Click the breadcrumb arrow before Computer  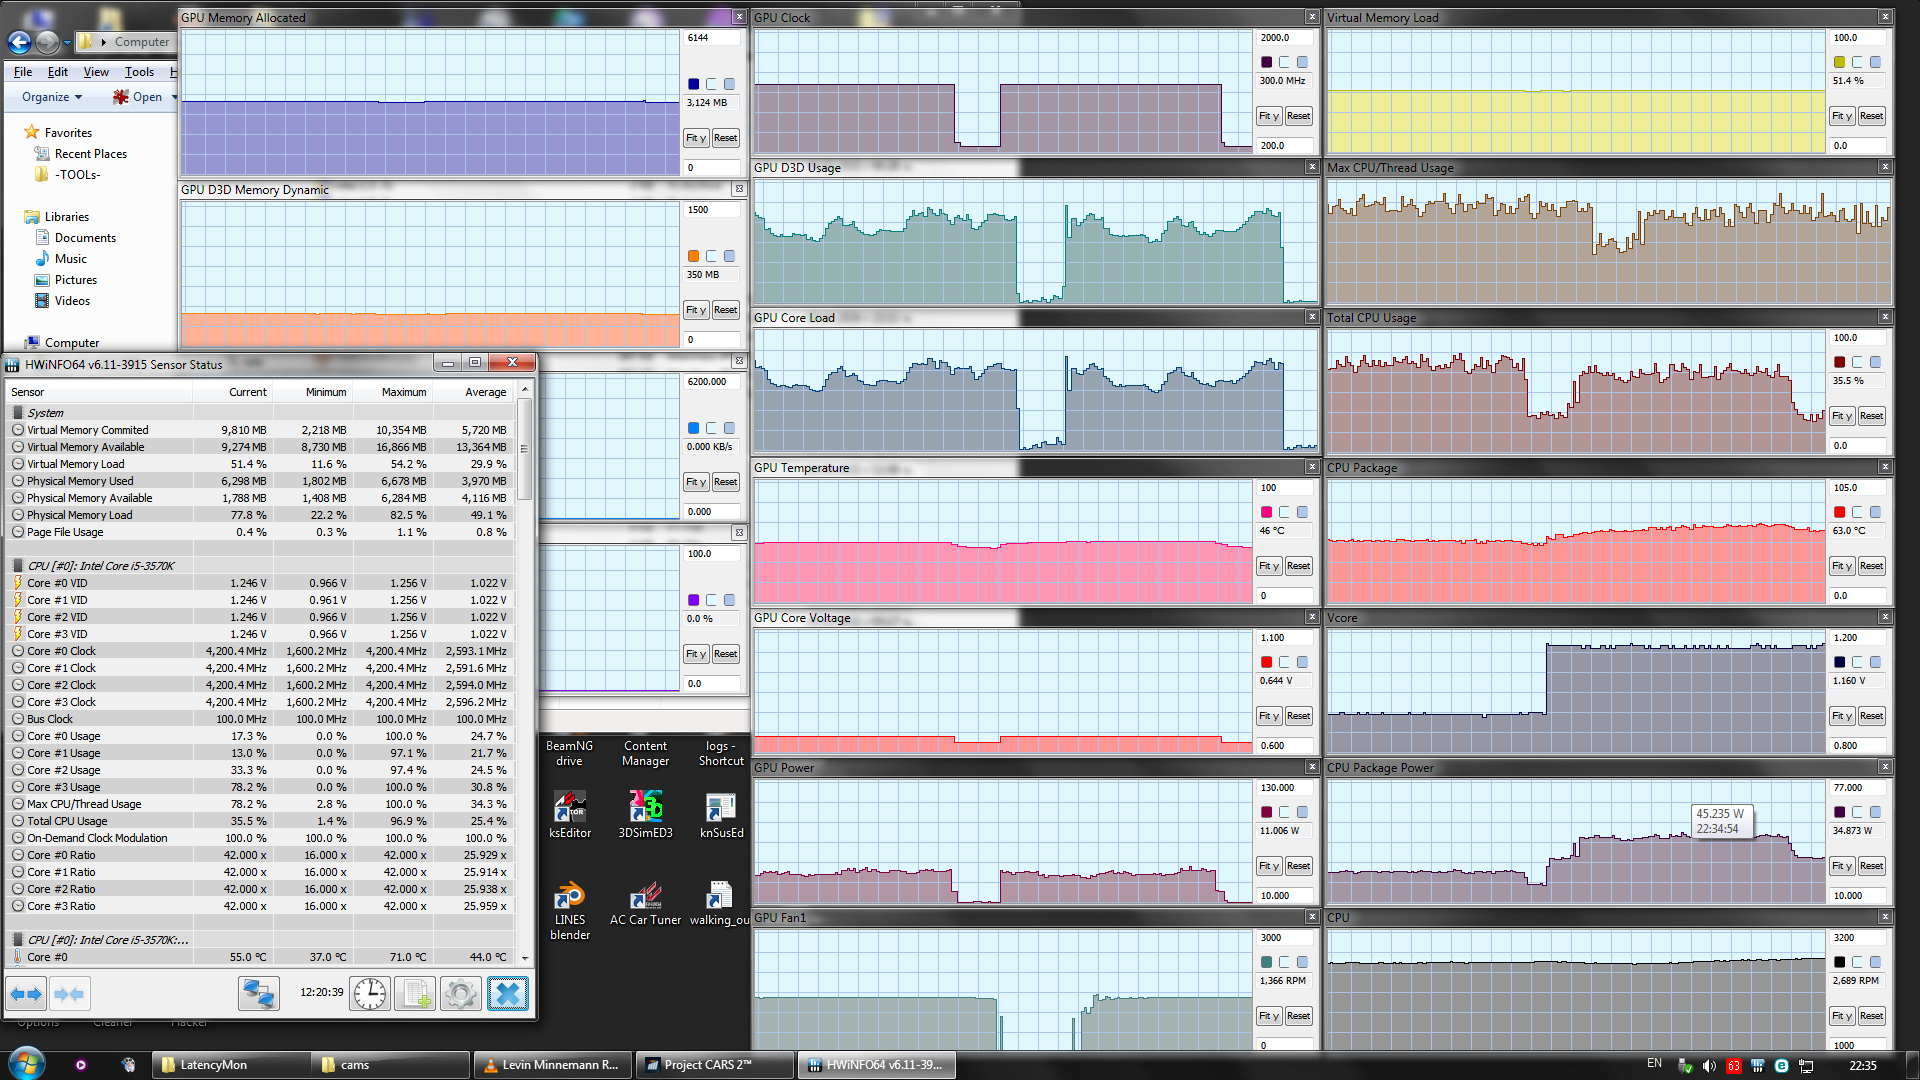(104, 42)
